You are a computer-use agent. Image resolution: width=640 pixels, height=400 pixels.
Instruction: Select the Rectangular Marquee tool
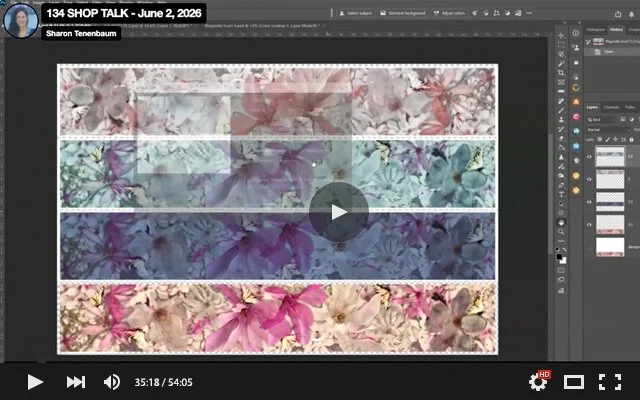pos(562,45)
